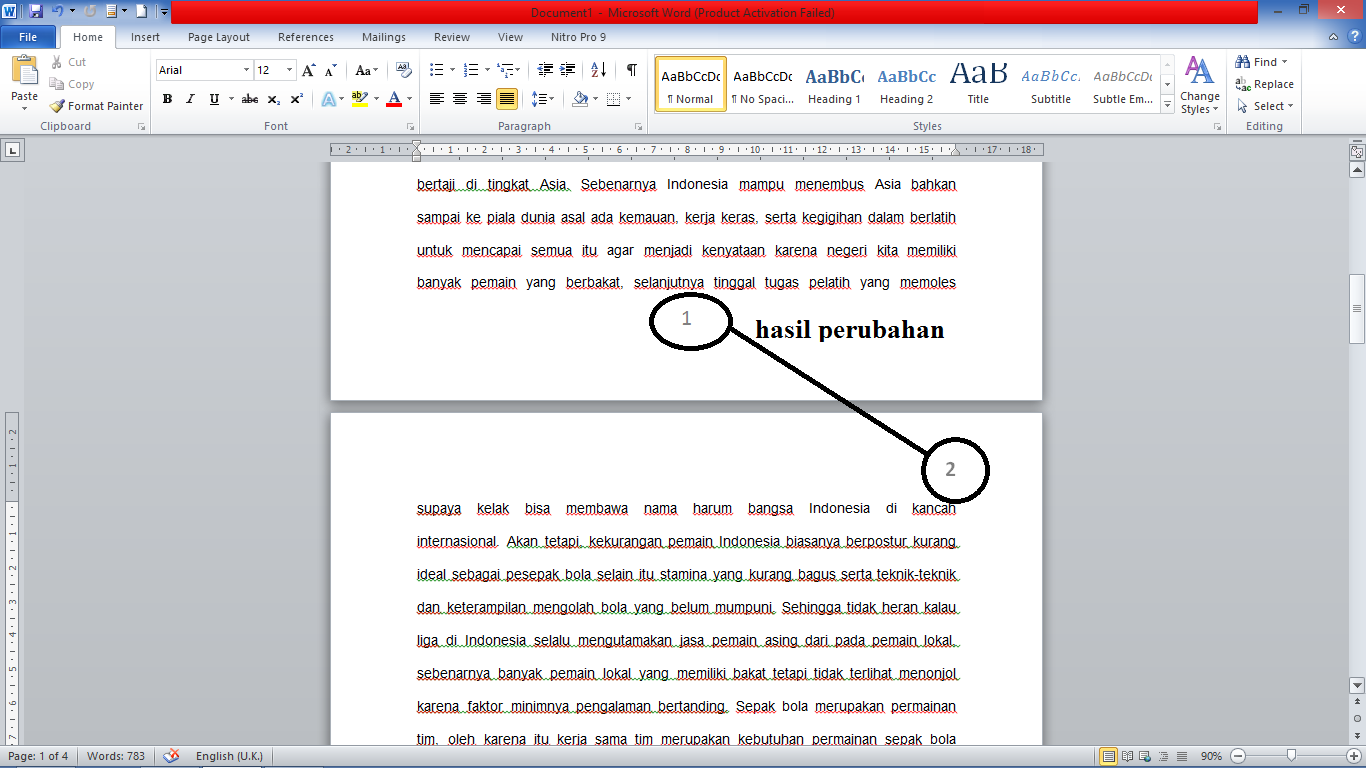Viewport: 1366px width, 768px height.
Task: Apply the Heading 1 style
Action: tap(835, 84)
